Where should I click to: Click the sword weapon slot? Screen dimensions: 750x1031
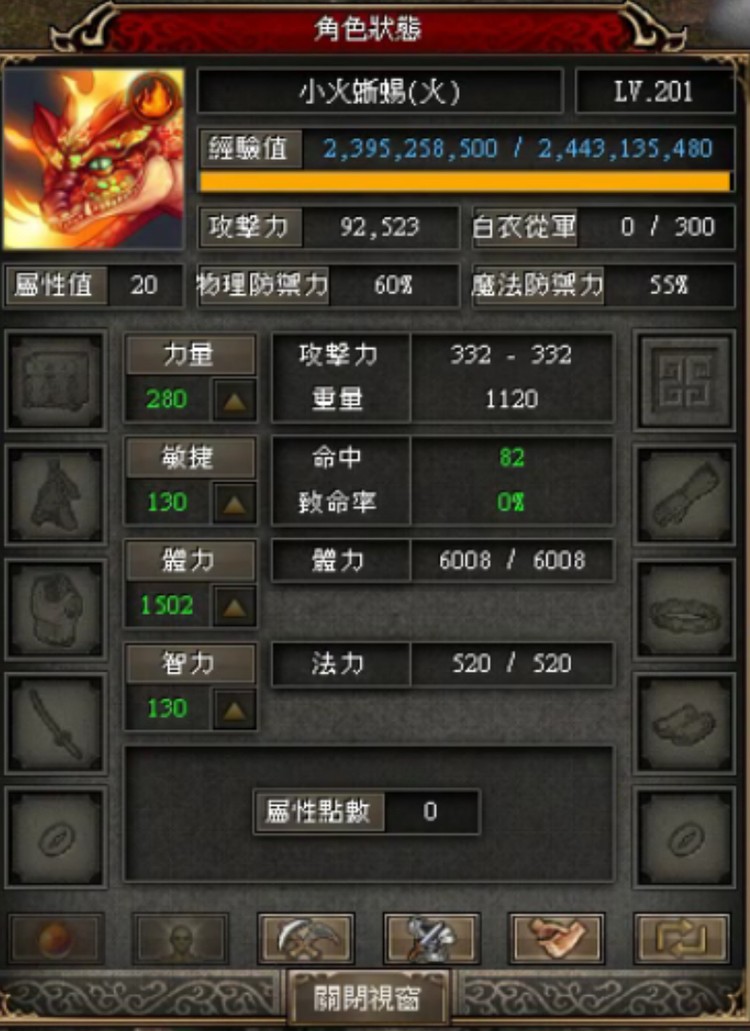tap(55, 723)
